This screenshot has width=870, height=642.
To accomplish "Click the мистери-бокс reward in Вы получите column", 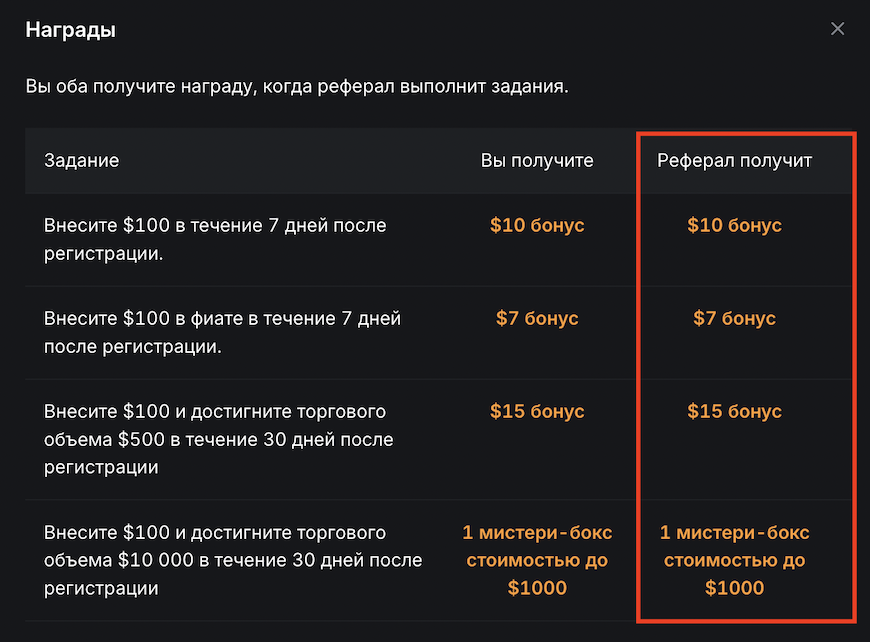I will tap(537, 560).
